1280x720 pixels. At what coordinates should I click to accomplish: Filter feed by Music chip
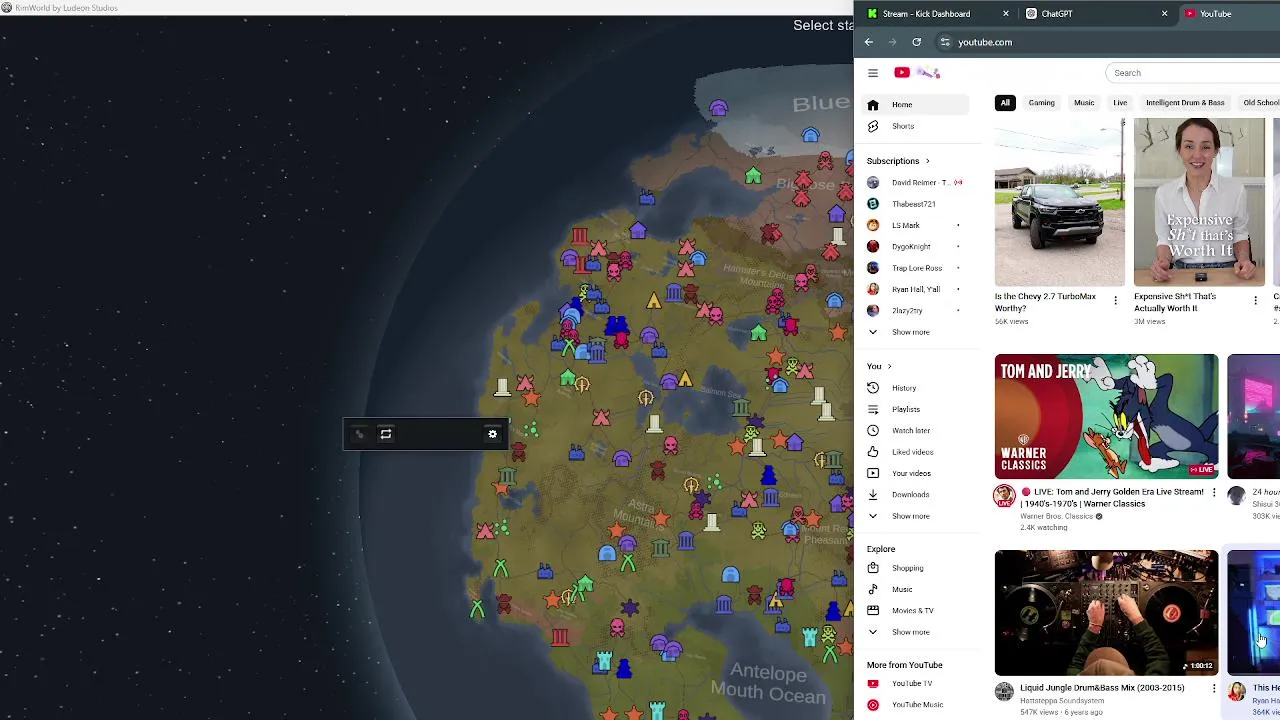click(x=1084, y=103)
